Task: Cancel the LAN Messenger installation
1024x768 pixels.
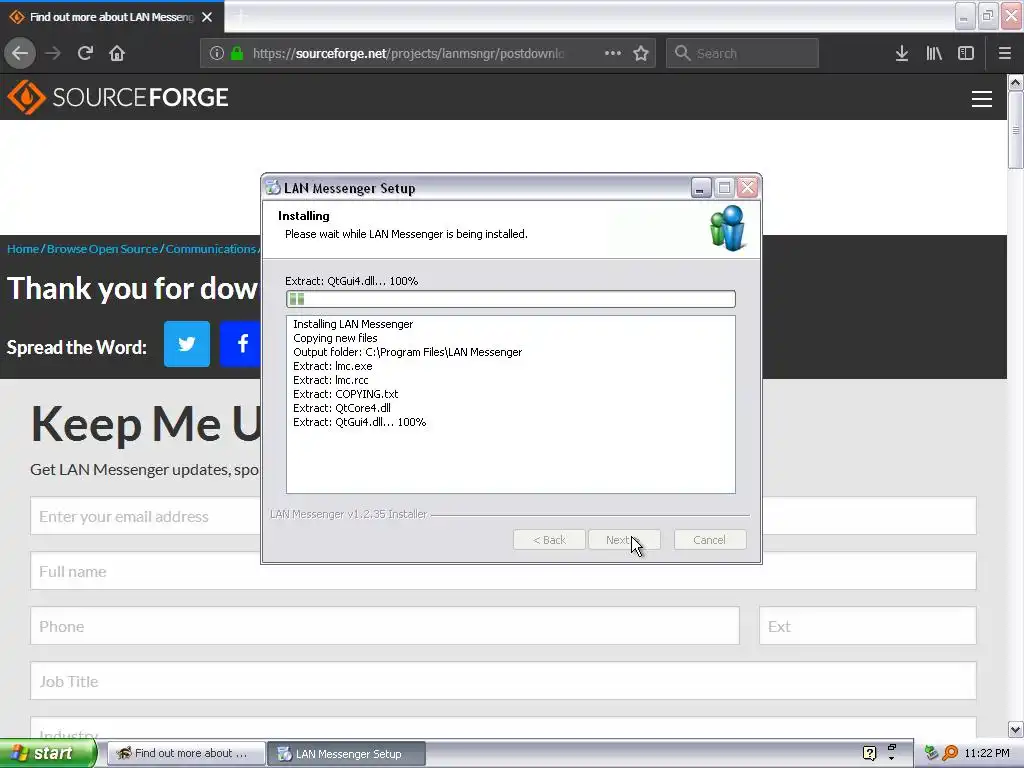Action: (710, 540)
